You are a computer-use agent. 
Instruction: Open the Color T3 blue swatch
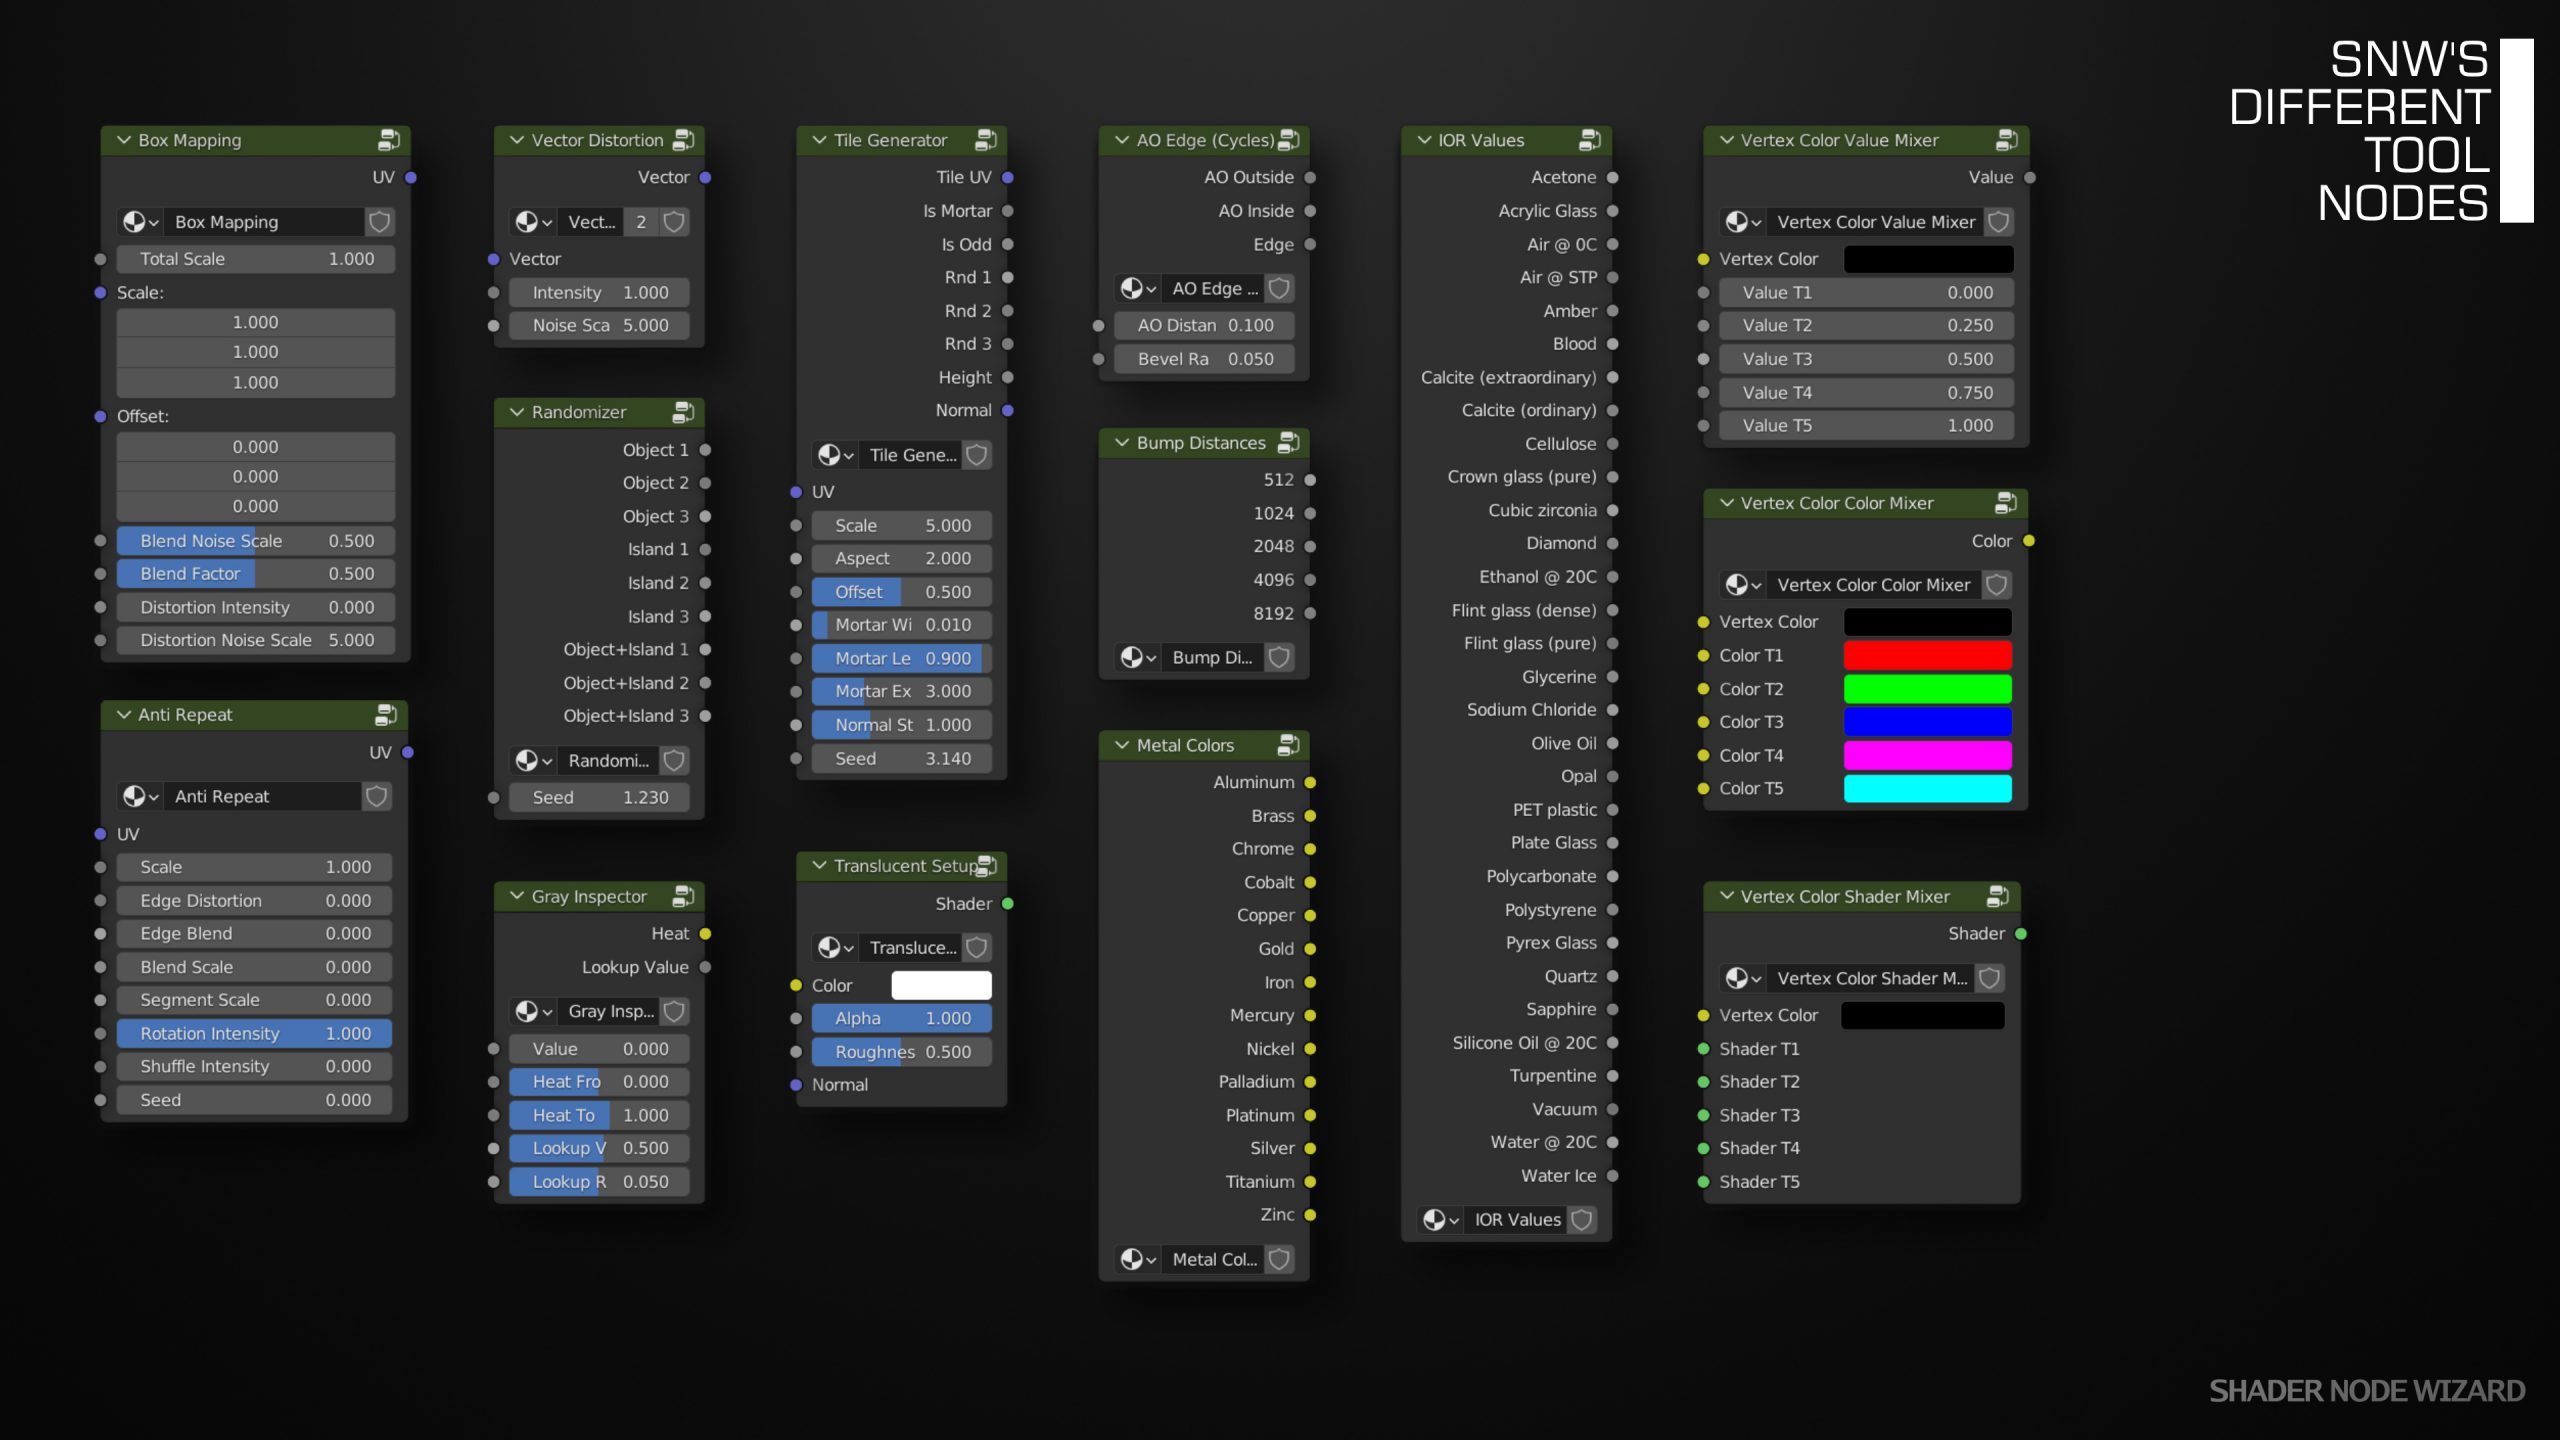(x=1927, y=722)
